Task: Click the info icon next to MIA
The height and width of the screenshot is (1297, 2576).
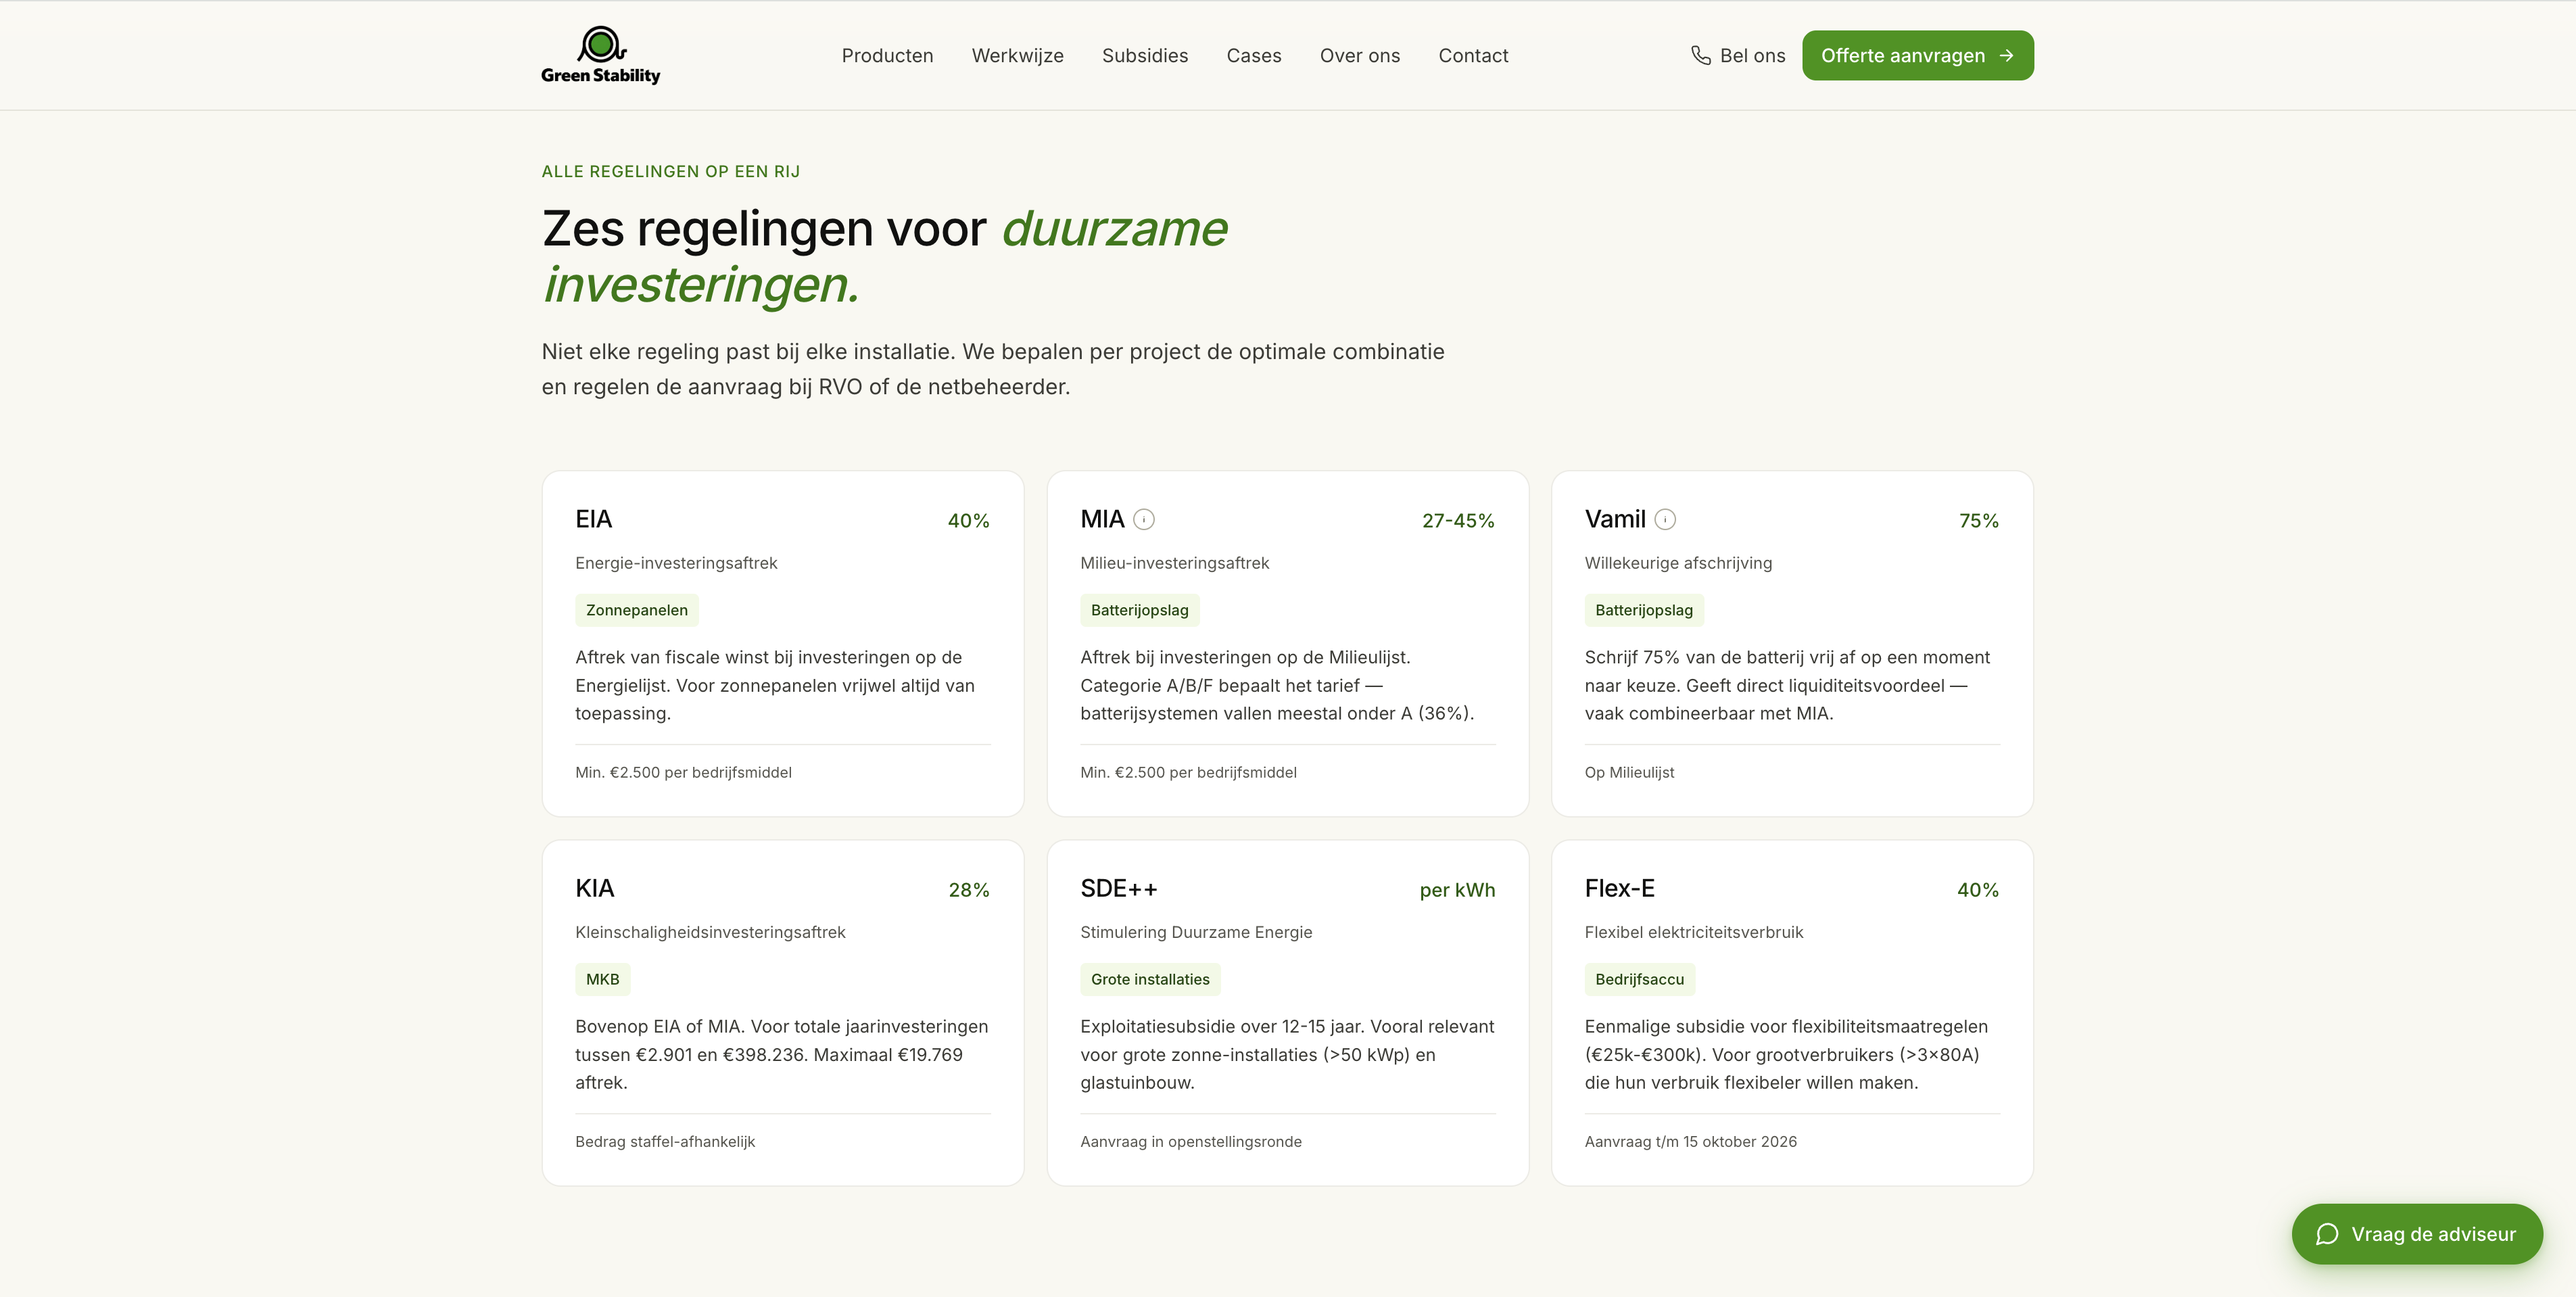Action: click(x=1144, y=519)
